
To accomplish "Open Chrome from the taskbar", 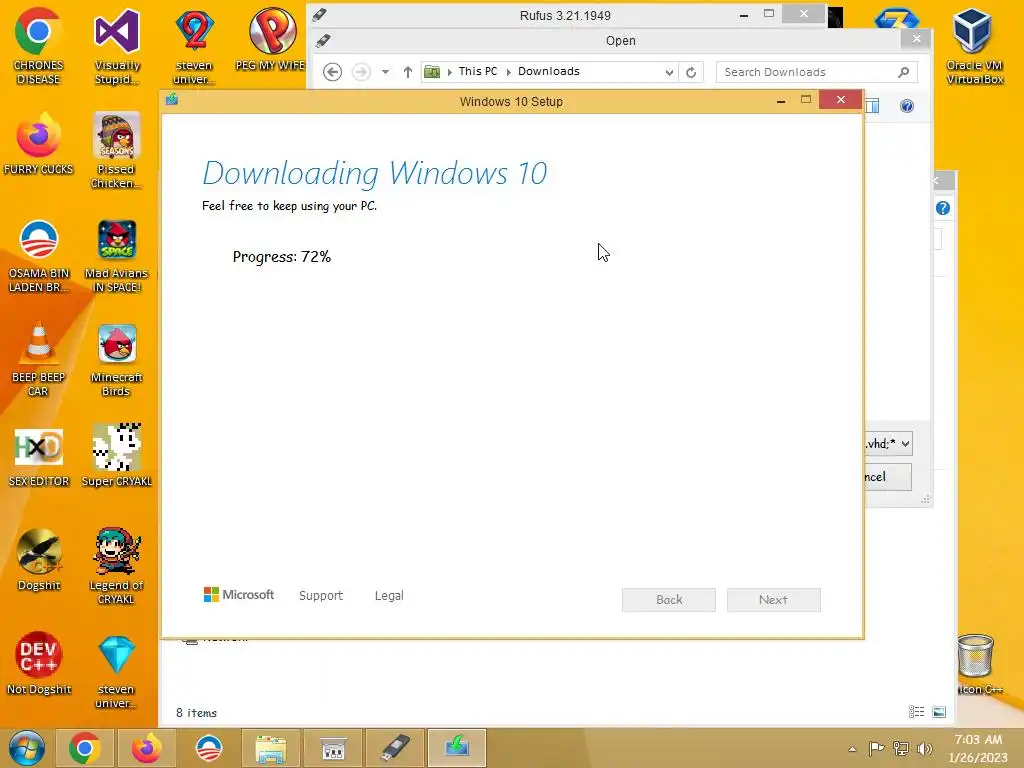I will pos(84,748).
